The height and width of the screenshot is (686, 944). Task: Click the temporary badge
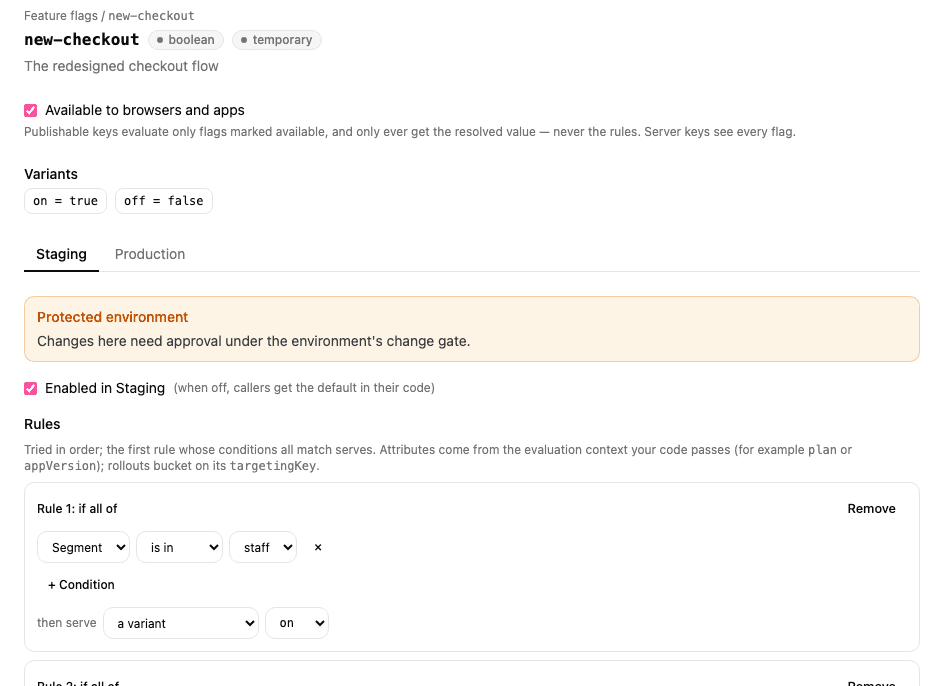click(276, 40)
